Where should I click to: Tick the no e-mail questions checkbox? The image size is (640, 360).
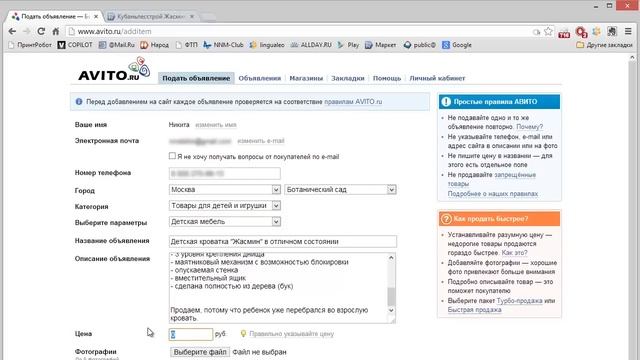click(x=172, y=156)
